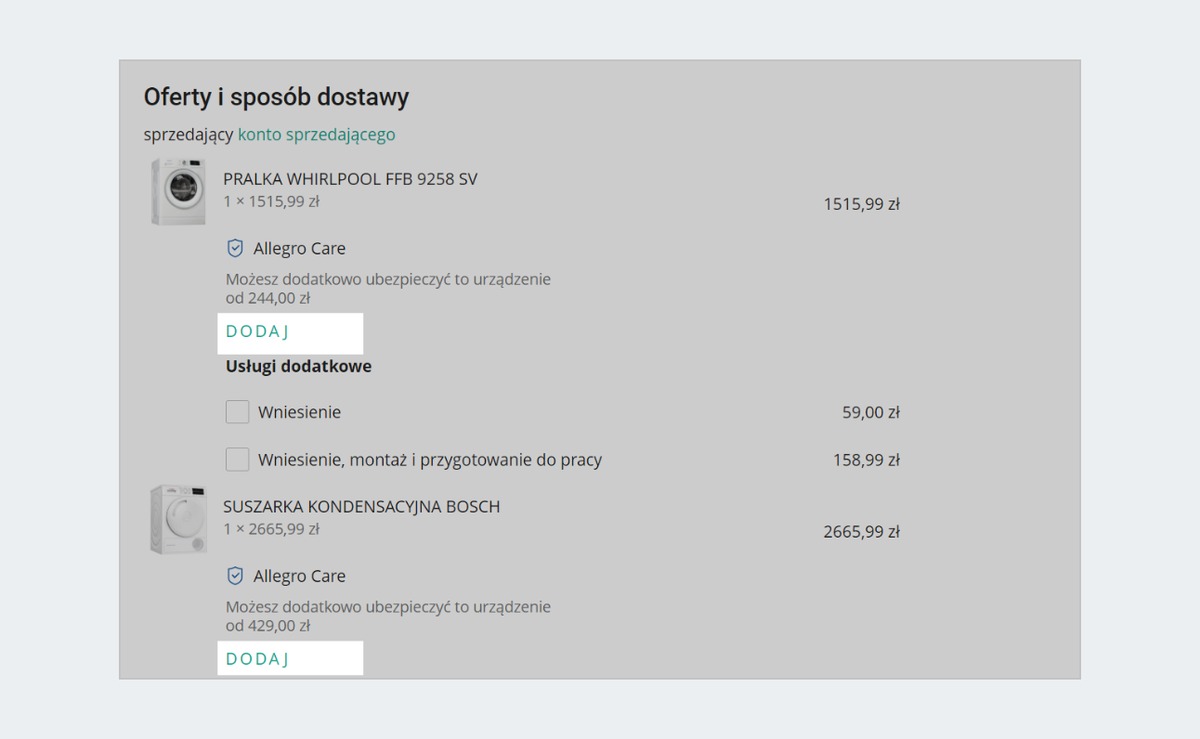Enable Wniesienie, montaż i przygotowanie do pracy
The height and width of the screenshot is (739, 1200).
pyautogui.click(x=237, y=458)
